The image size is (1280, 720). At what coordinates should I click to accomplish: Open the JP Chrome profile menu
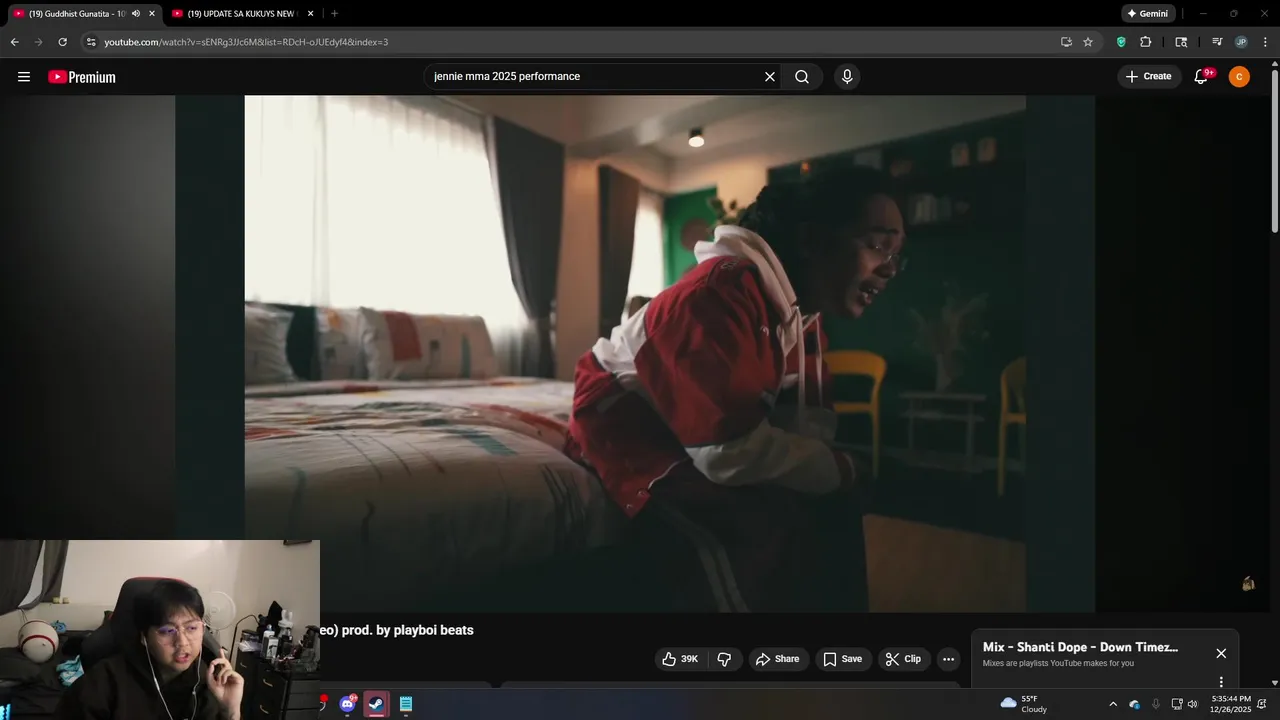(1241, 42)
